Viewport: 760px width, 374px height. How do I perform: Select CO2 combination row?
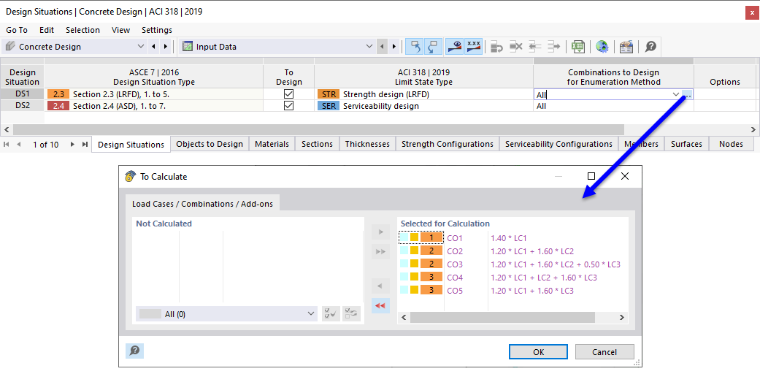(x=512, y=251)
